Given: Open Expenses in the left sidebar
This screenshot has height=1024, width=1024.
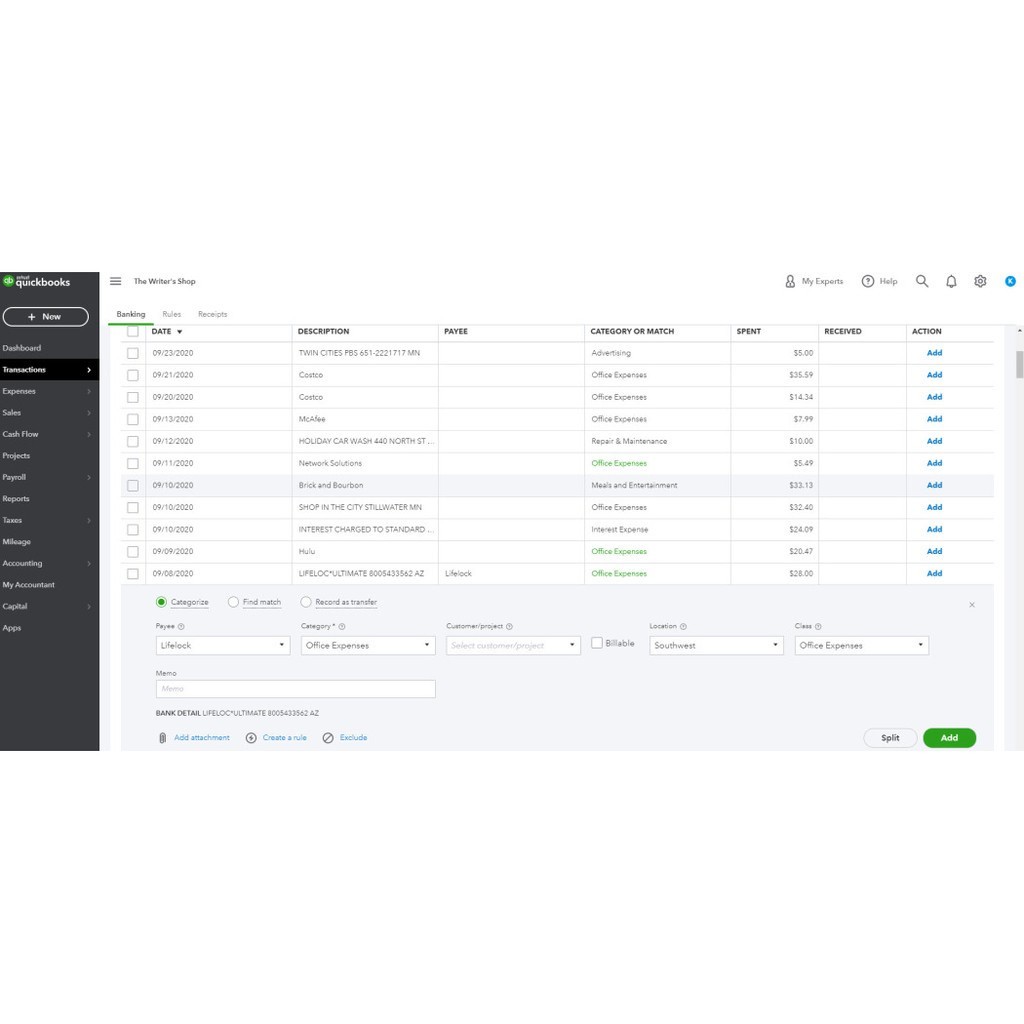Looking at the screenshot, I should pos(20,391).
